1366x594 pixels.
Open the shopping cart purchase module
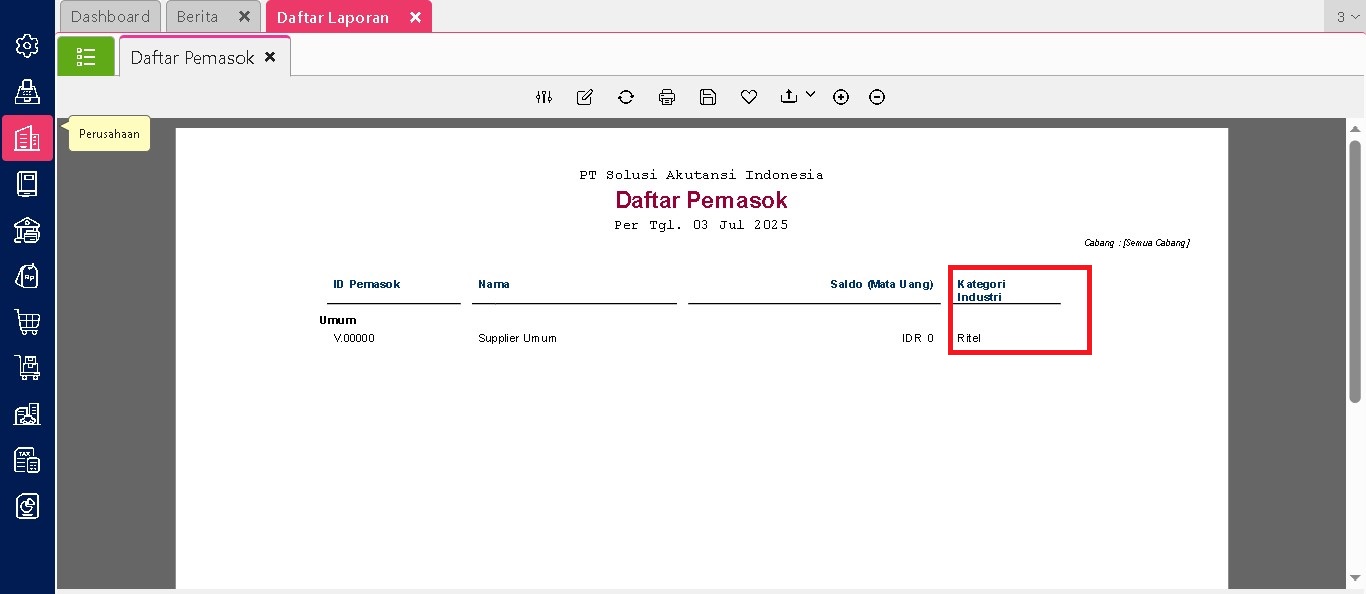click(x=27, y=322)
